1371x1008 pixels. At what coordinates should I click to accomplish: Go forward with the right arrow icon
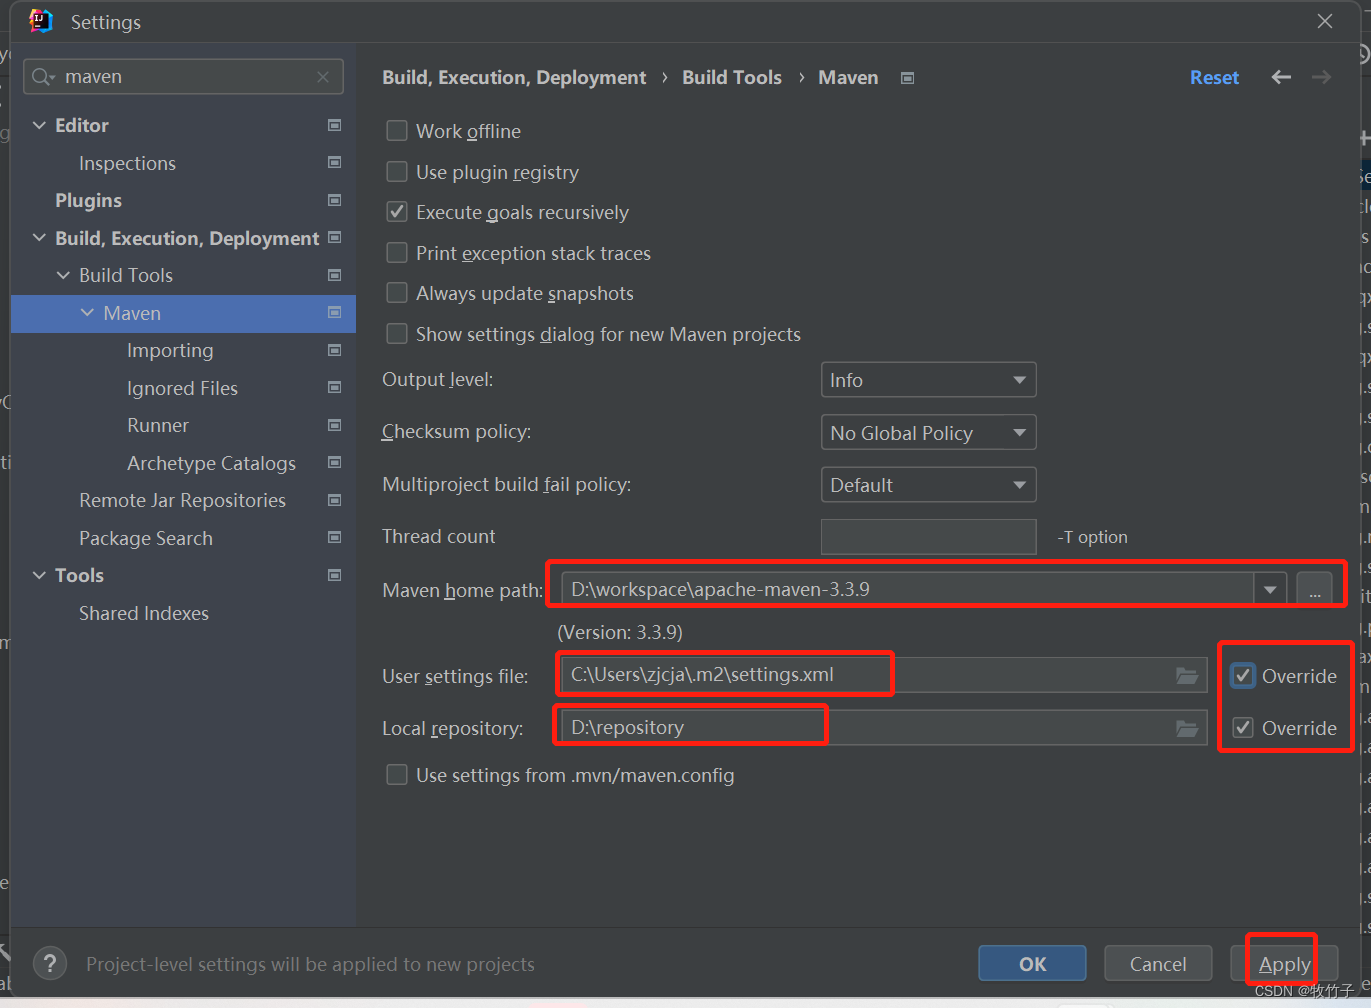pos(1321,77)
